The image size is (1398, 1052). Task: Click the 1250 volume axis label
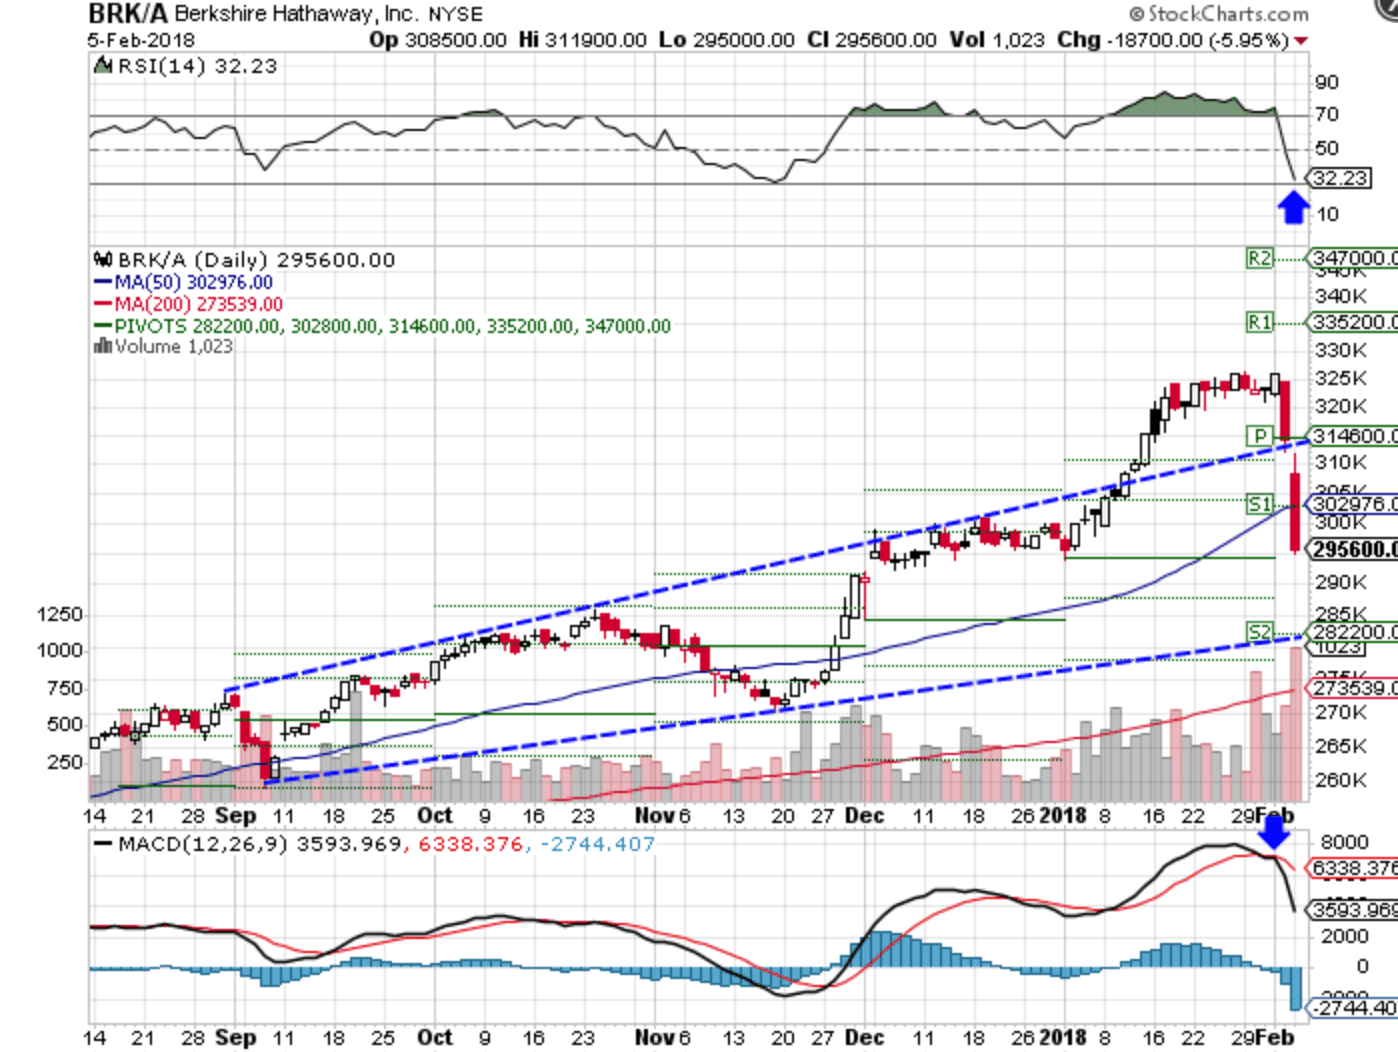pos(60,614)
